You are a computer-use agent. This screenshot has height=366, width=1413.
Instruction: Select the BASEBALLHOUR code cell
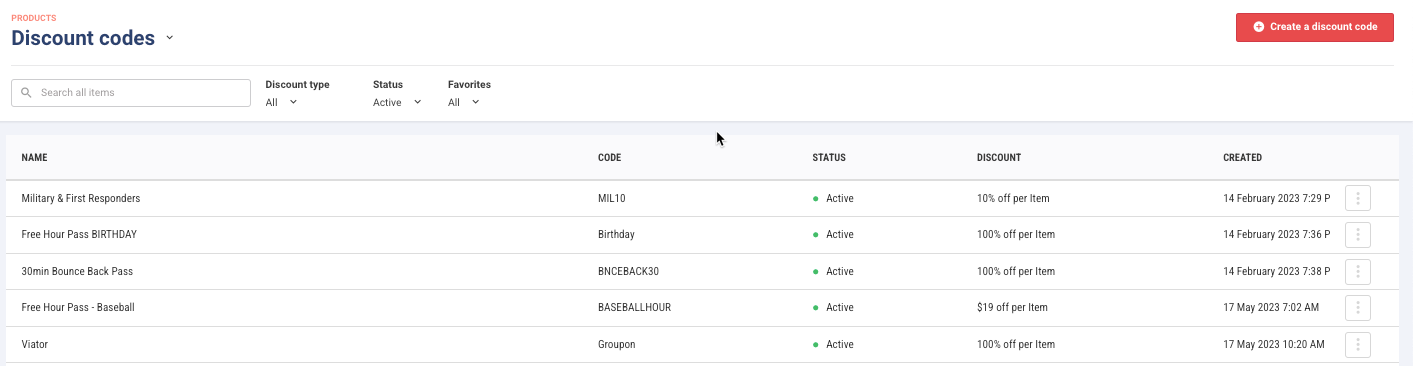[634, 308]
